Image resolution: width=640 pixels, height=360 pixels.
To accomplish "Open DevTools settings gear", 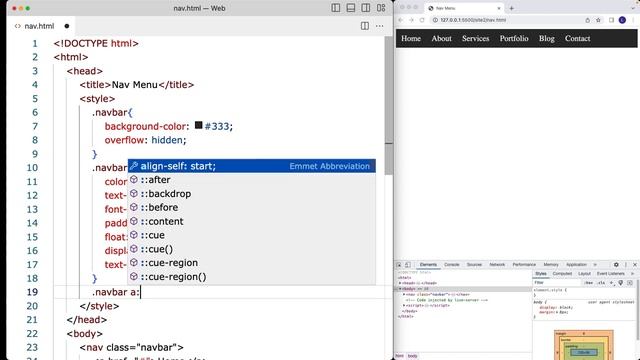I will tap(616, 264).
